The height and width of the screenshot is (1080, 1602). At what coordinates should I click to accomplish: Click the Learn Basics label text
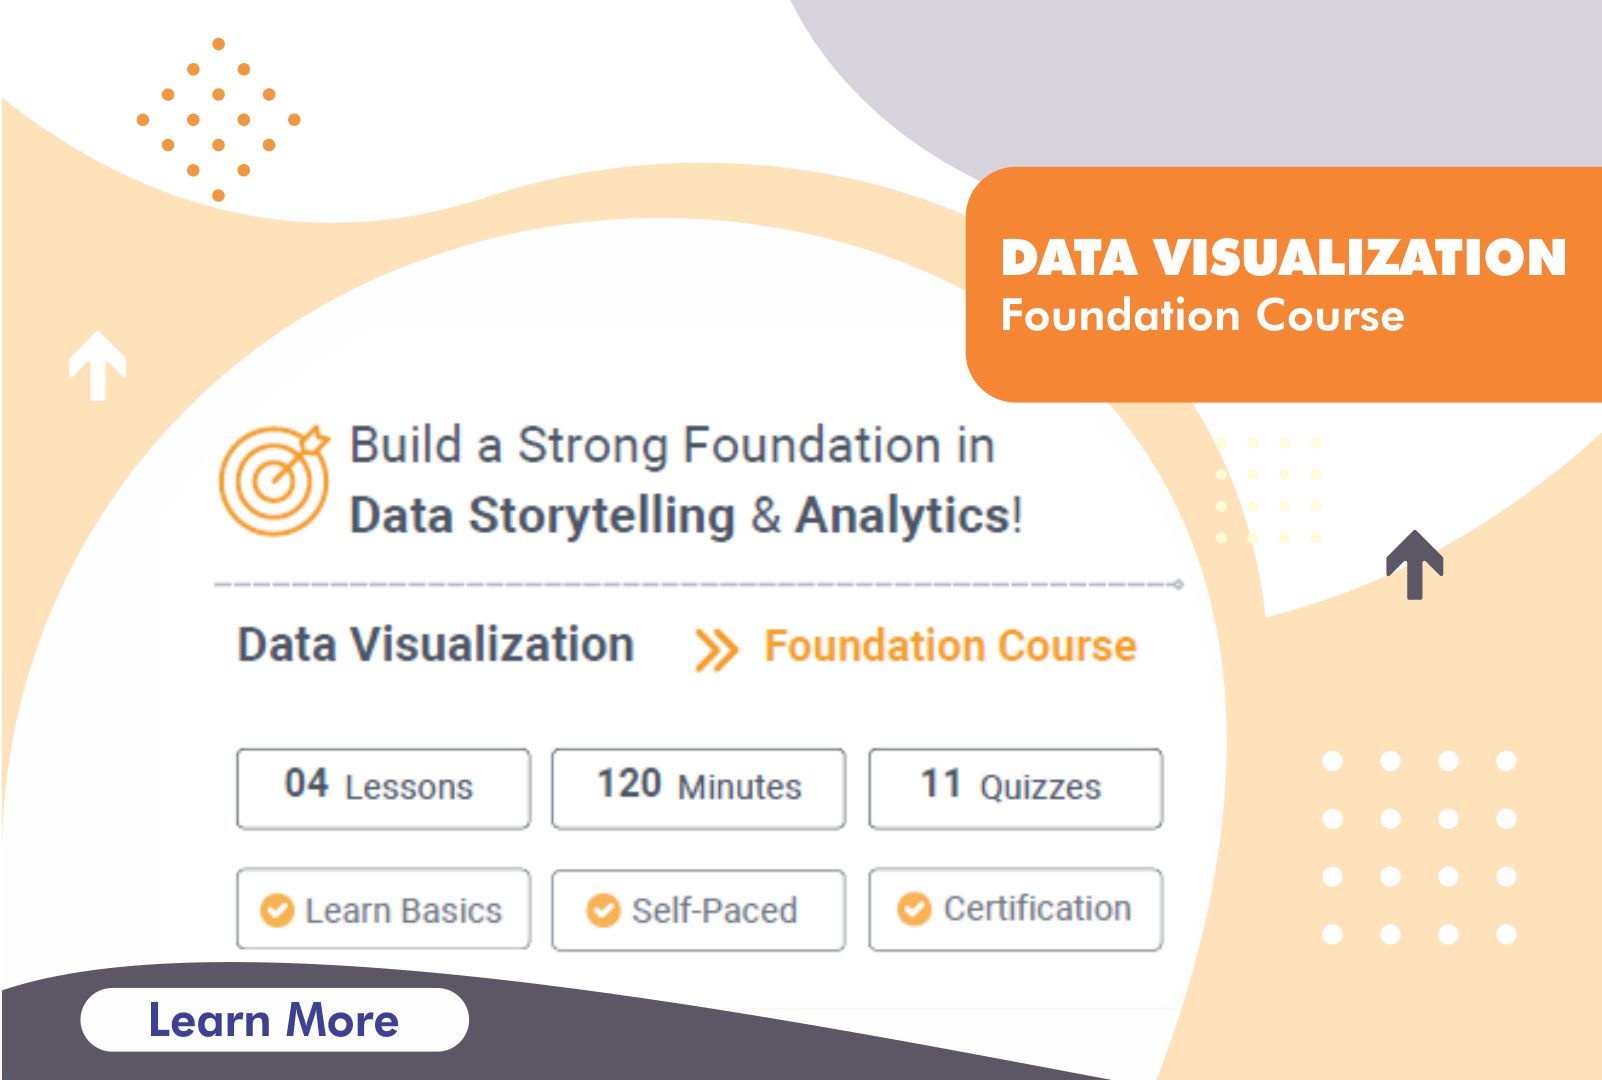coord(403,911)
